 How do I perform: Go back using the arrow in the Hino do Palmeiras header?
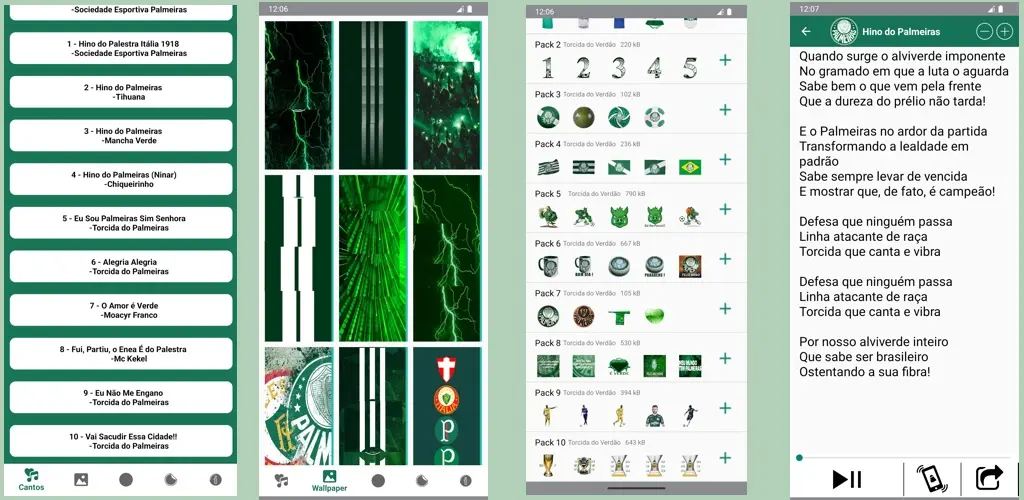coord(807,31)
